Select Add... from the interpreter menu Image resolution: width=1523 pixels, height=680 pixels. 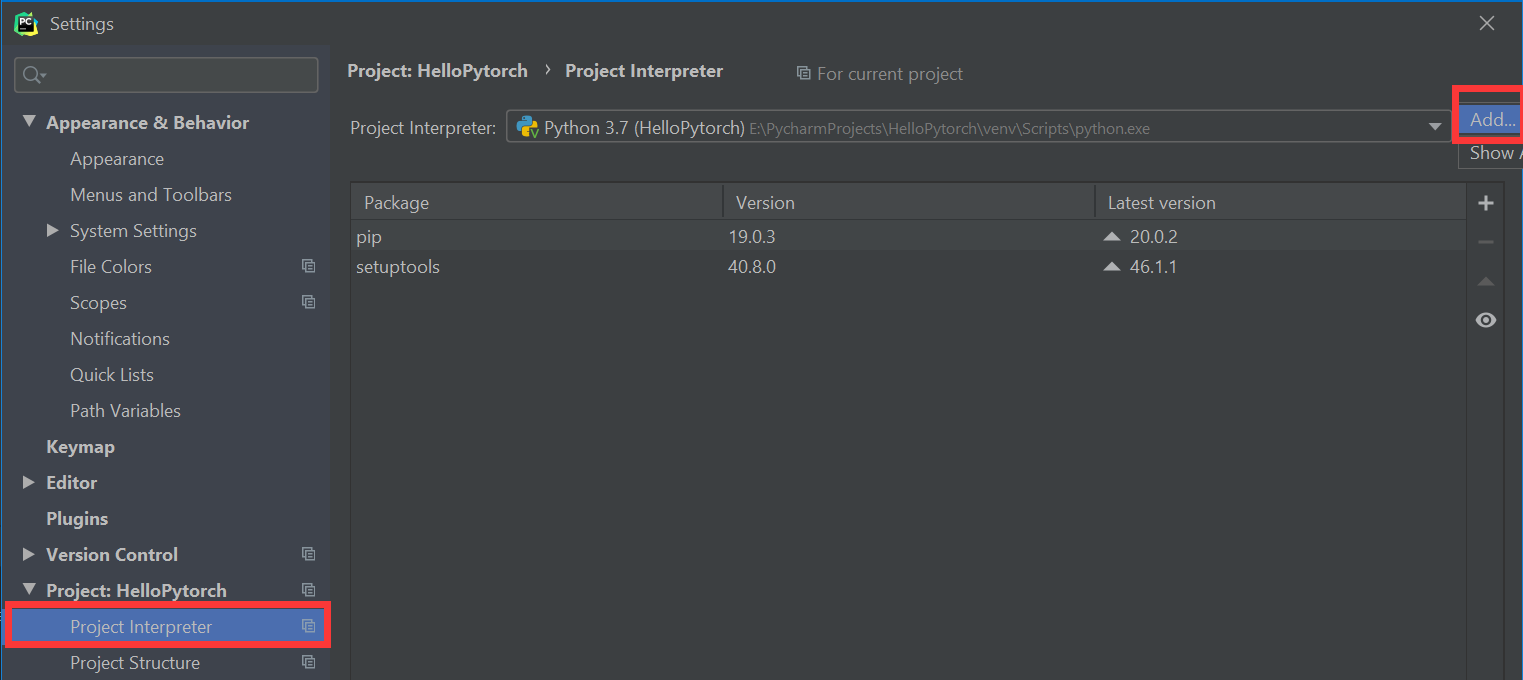(x=1492, y=120)
